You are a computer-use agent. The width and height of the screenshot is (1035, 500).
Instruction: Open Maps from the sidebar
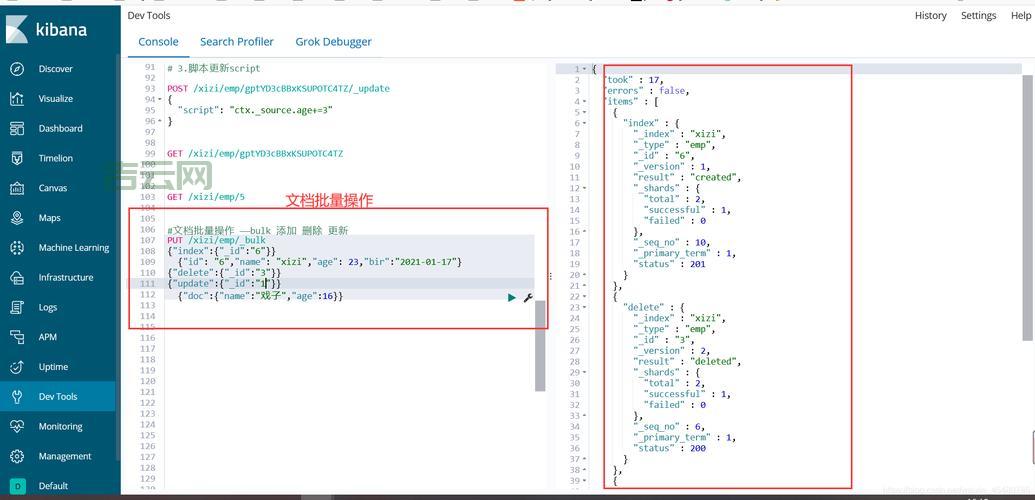point(49,218)
